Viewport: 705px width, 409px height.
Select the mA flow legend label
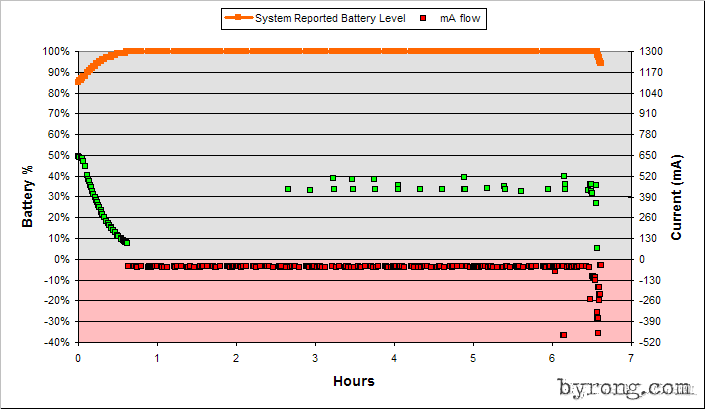coord(460,18)
